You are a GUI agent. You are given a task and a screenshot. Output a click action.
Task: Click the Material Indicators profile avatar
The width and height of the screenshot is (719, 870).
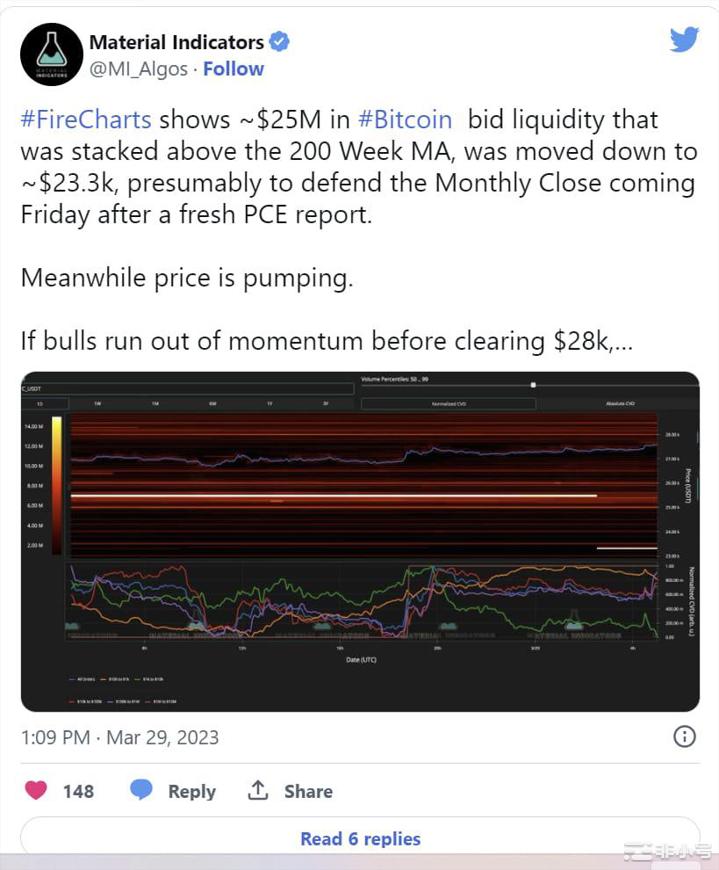51,54
